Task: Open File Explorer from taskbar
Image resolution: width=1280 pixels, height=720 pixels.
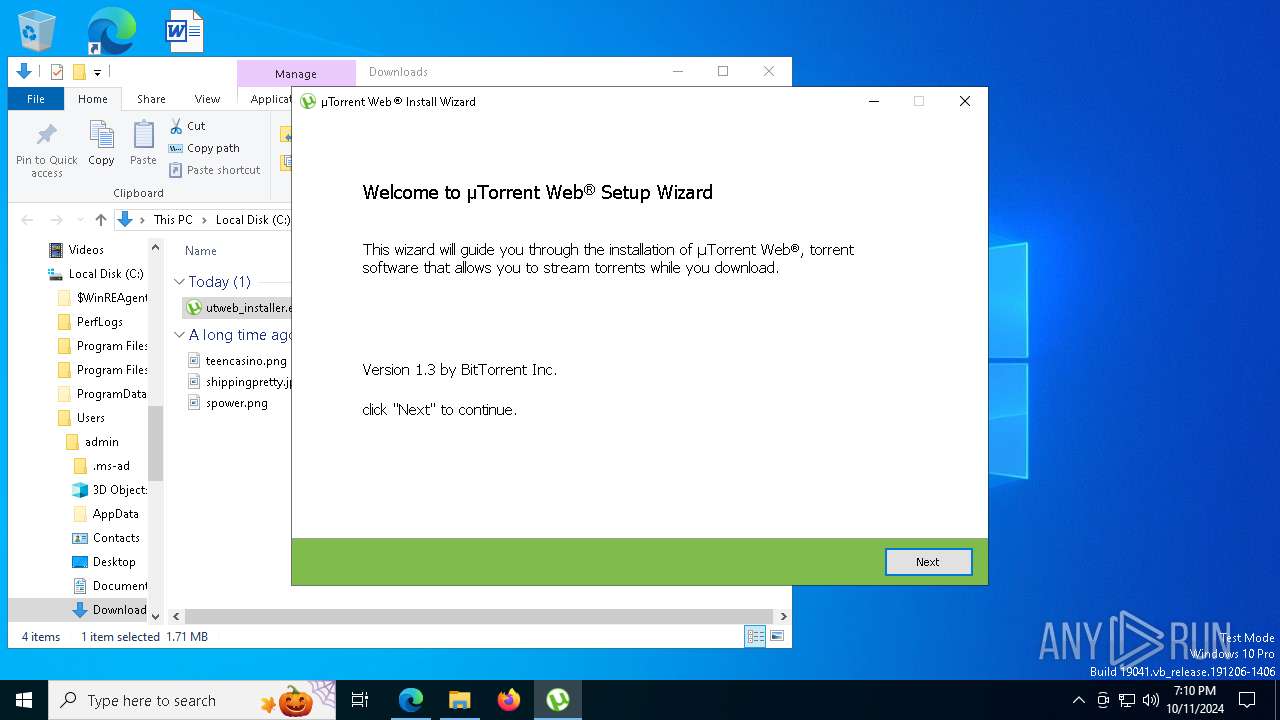Action: tap(459, 700)
